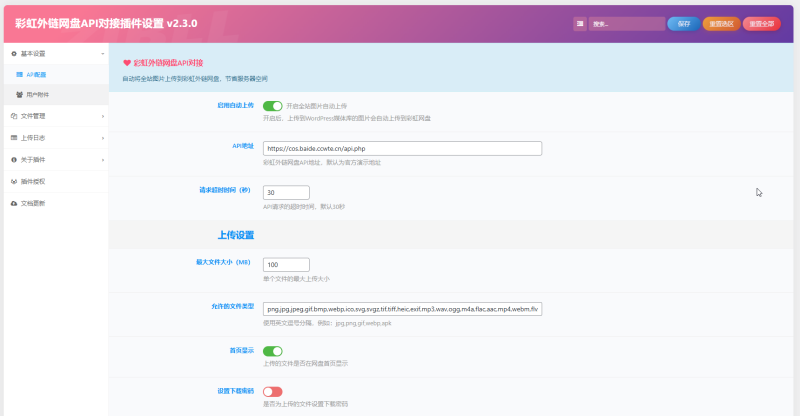The image size is (800, 416).
Task: Click the 用户附件 users icon
Action: point(20,94)
